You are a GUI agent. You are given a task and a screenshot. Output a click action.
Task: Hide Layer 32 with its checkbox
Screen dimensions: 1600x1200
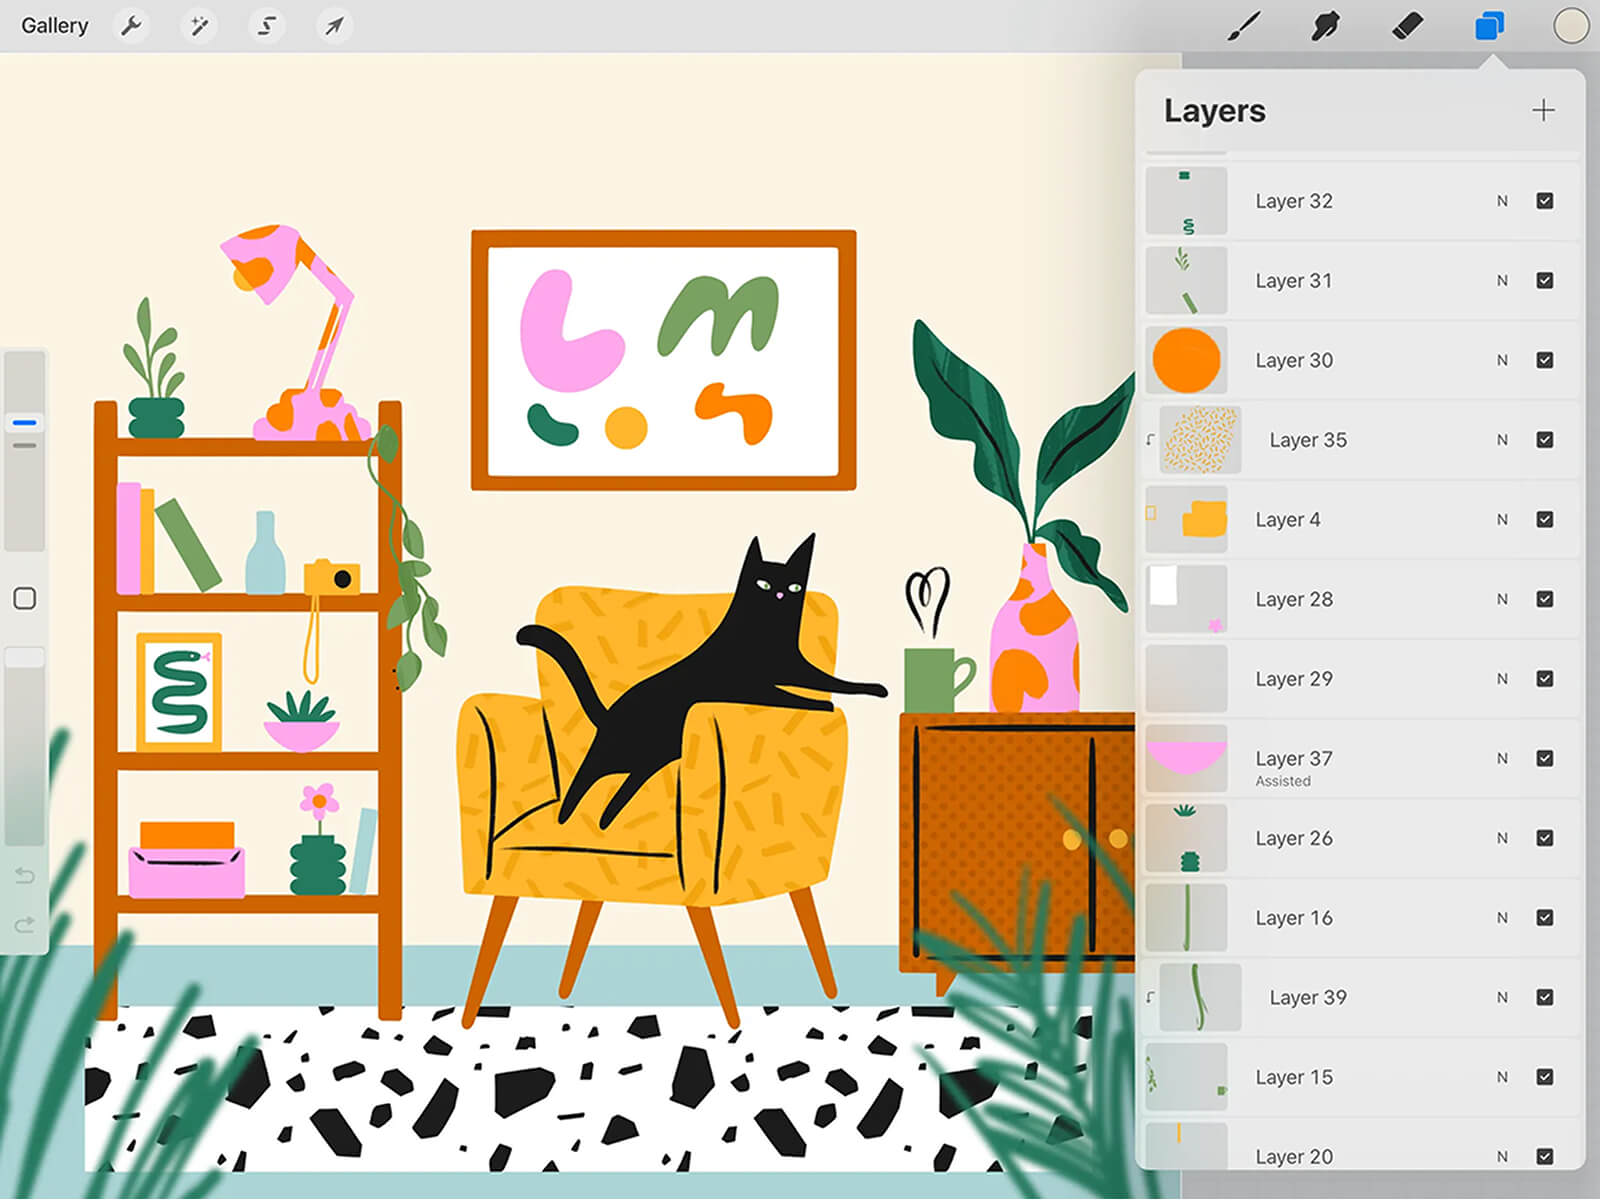(x=1545, y=201)
